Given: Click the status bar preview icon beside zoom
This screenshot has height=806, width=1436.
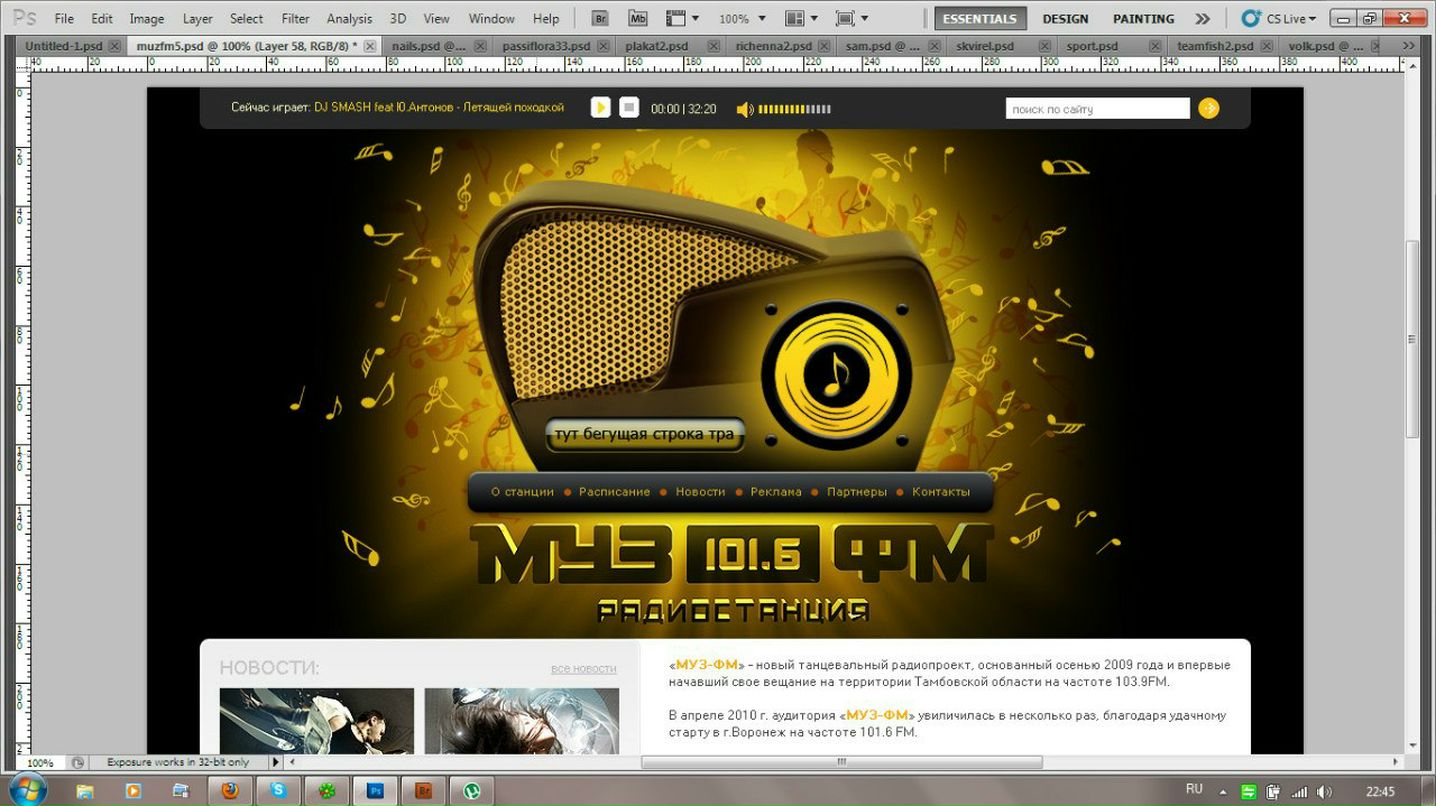Looking at the screenshot, I should [x=78, y=762].
